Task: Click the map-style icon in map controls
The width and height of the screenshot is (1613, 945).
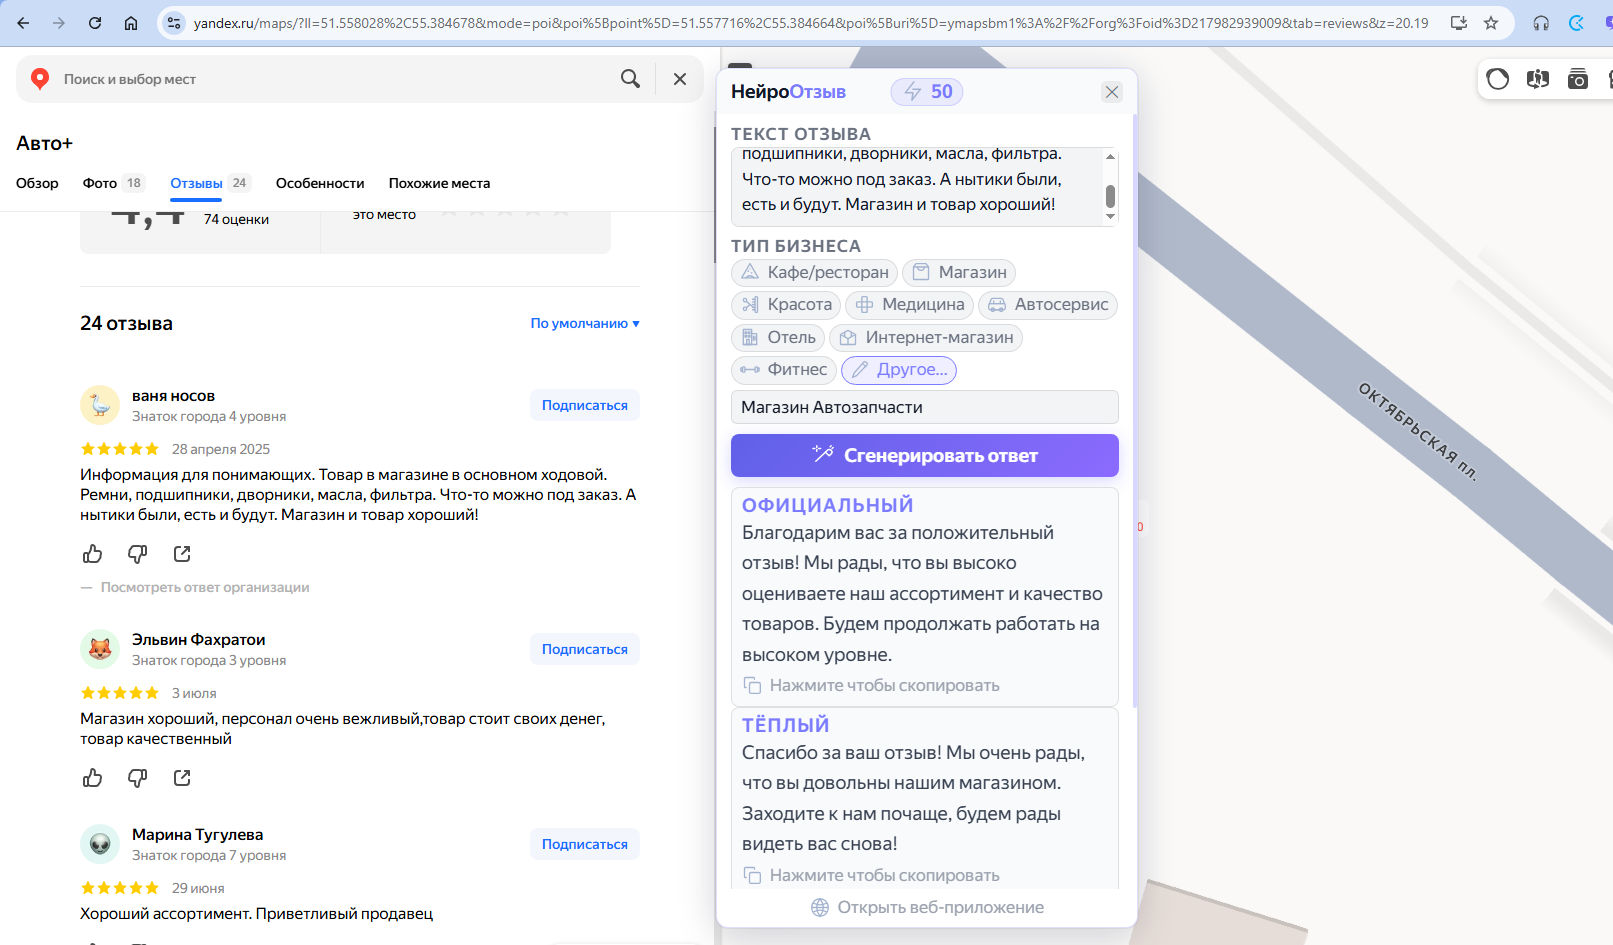Action: [1538, 79]
